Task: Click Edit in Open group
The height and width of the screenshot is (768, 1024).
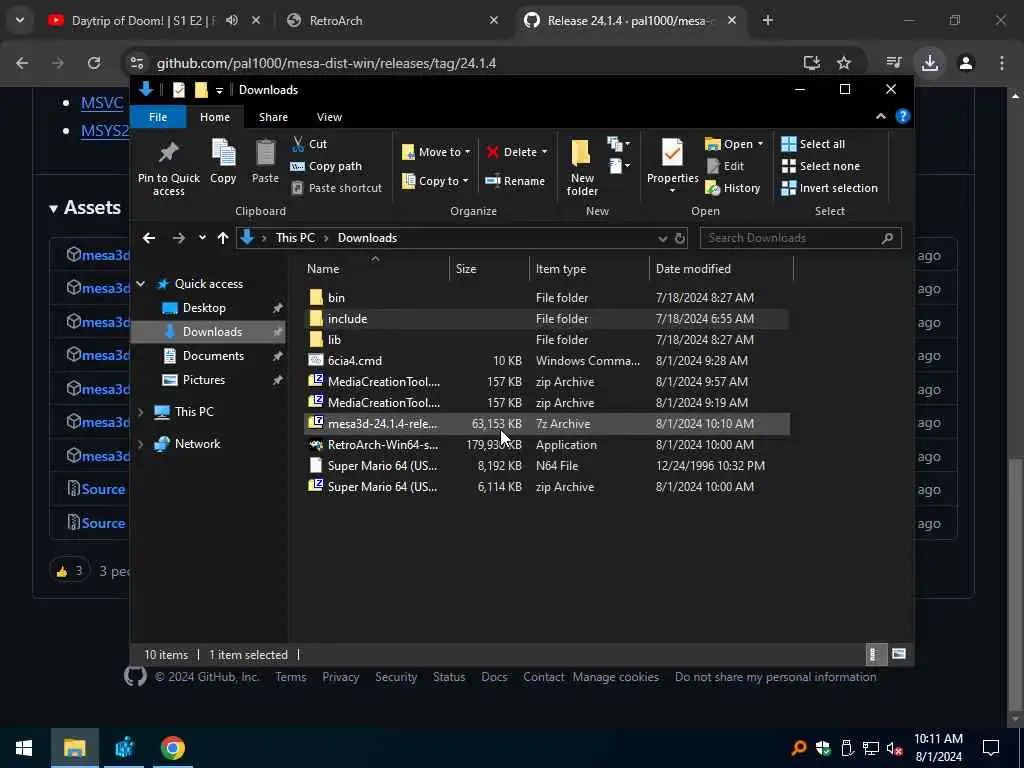Action: [x=725, y=166]
